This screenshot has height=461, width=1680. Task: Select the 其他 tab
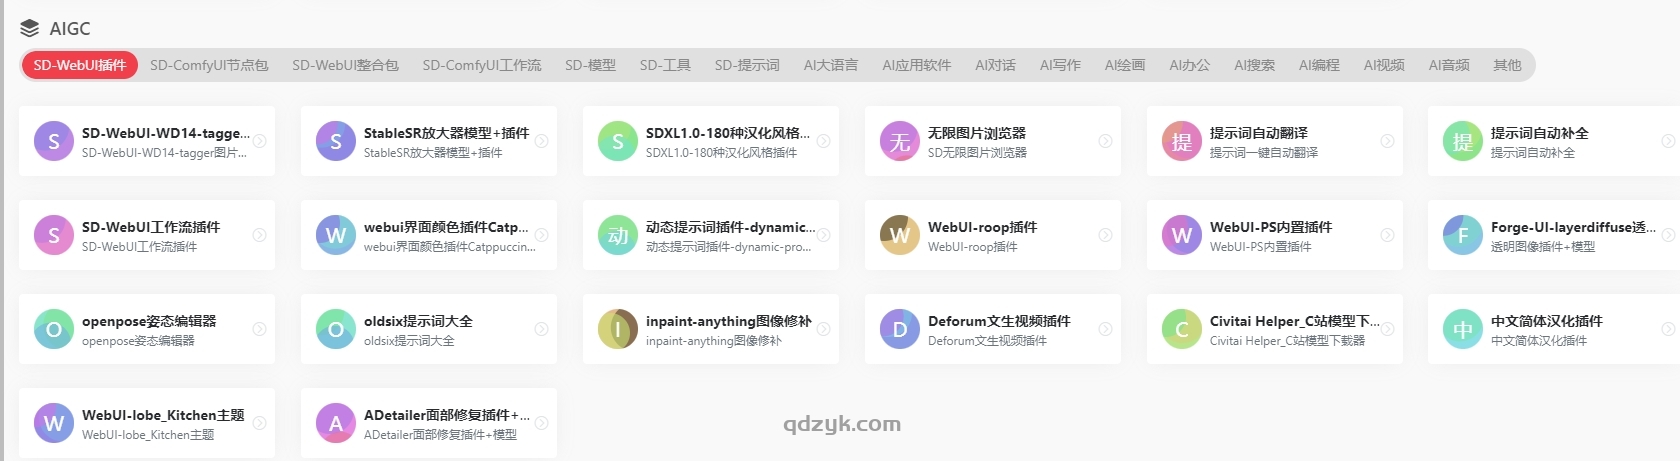coord(1507,65)
